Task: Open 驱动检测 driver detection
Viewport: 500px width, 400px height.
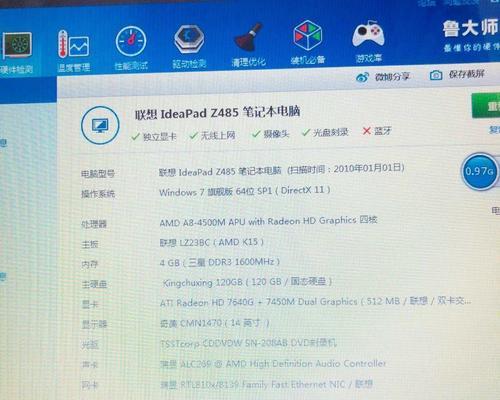Action: [189, 46]
